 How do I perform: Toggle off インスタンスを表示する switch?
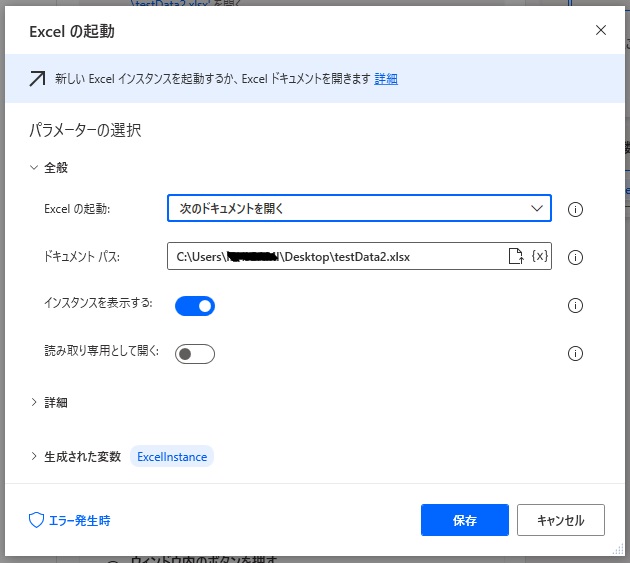(x=195, y=306)
